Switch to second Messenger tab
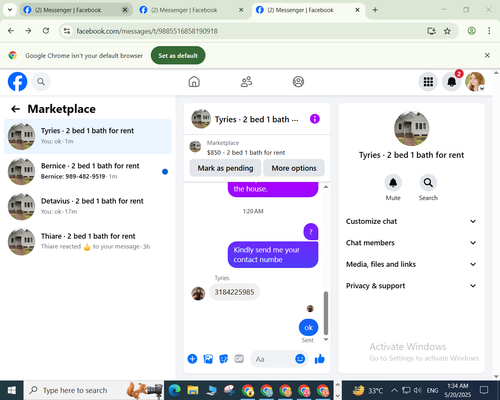This screenshot has height=400, width=500. (x=192, y=10)
